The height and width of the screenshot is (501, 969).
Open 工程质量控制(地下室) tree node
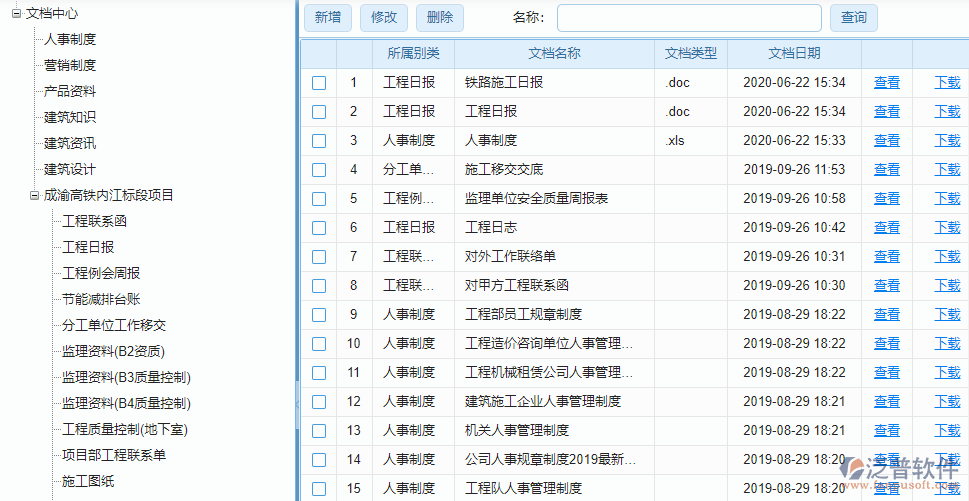pyautogui.click(x=125, y=429)
